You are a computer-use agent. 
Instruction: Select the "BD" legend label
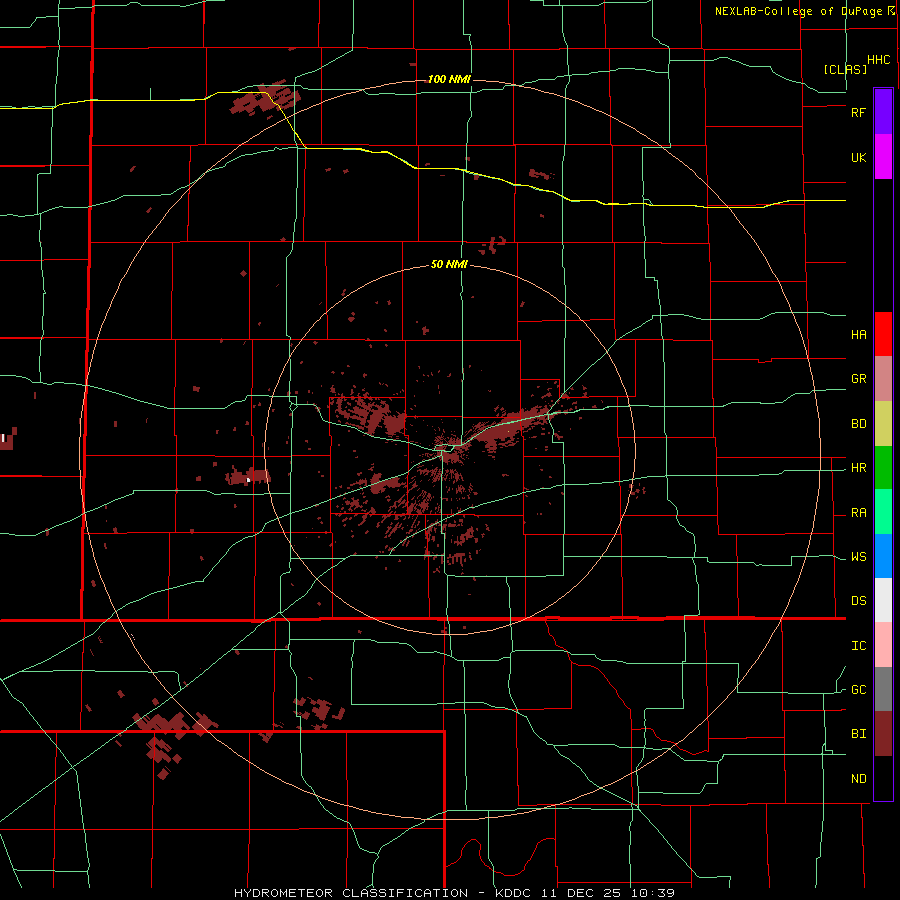pos(858,424)
